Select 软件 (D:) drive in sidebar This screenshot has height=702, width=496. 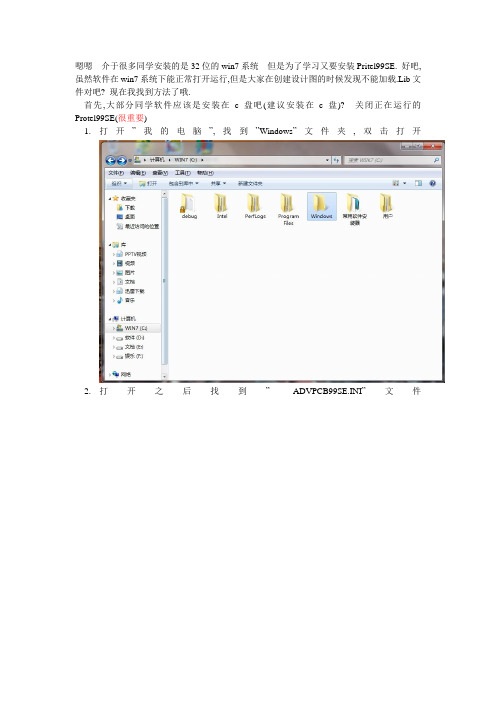click(x=130, y=338)
